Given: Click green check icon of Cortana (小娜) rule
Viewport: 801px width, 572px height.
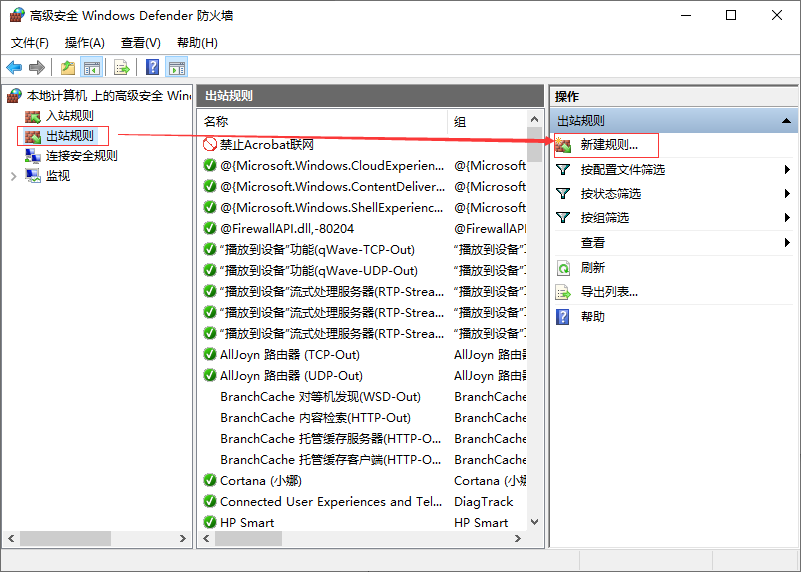Looking at the screenshot, I should pyautogui.click(x=210, y=480).
